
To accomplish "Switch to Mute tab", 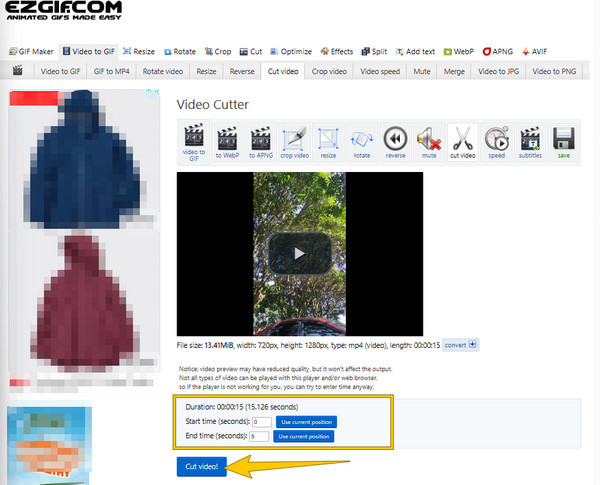I will tap(422, 71).
